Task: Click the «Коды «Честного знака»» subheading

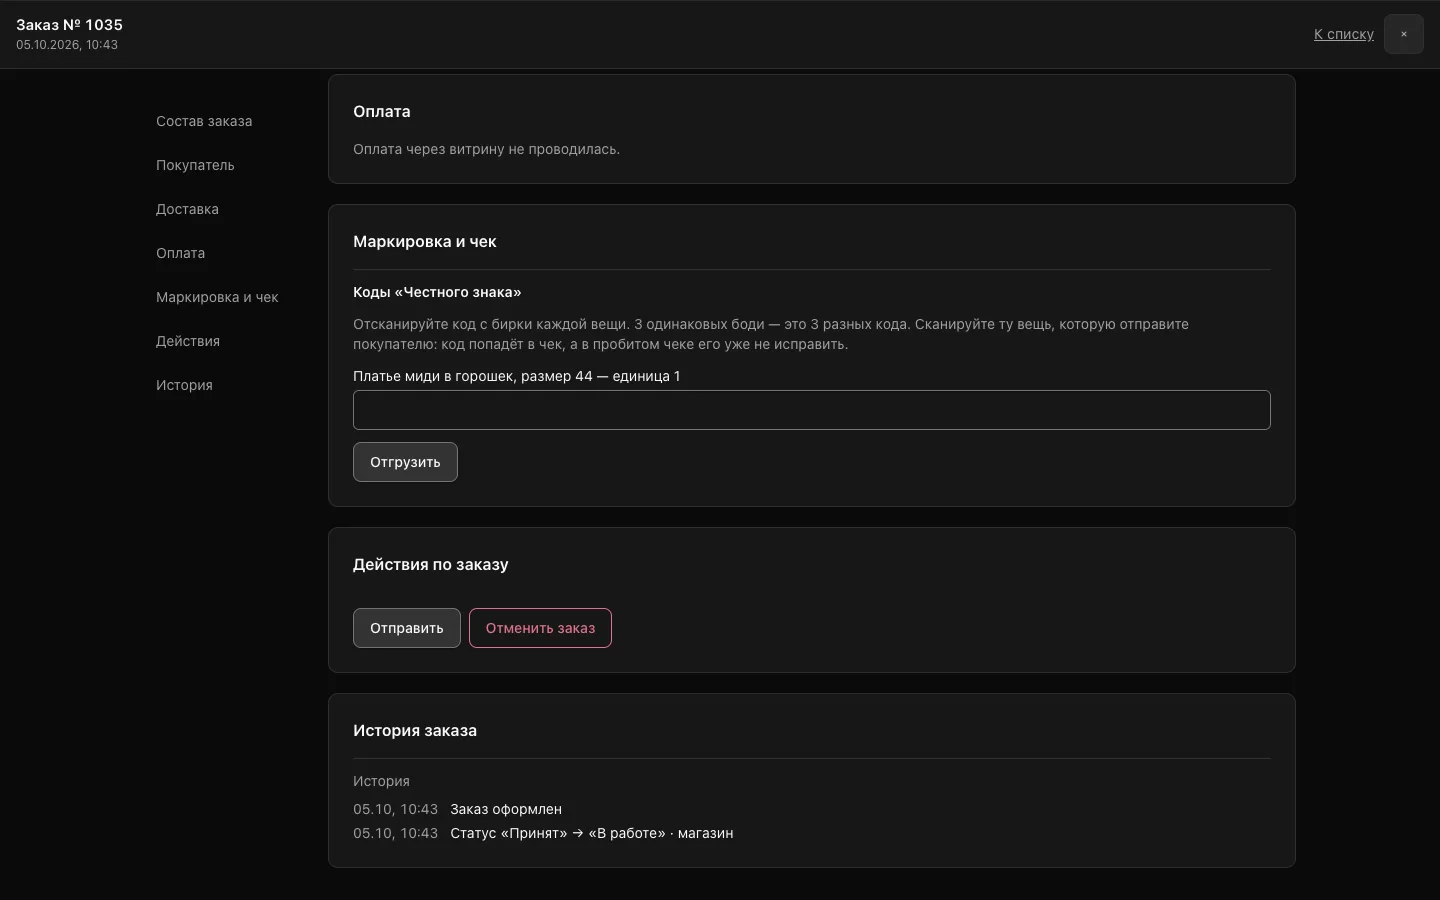Action: click(x=437, y=292)
